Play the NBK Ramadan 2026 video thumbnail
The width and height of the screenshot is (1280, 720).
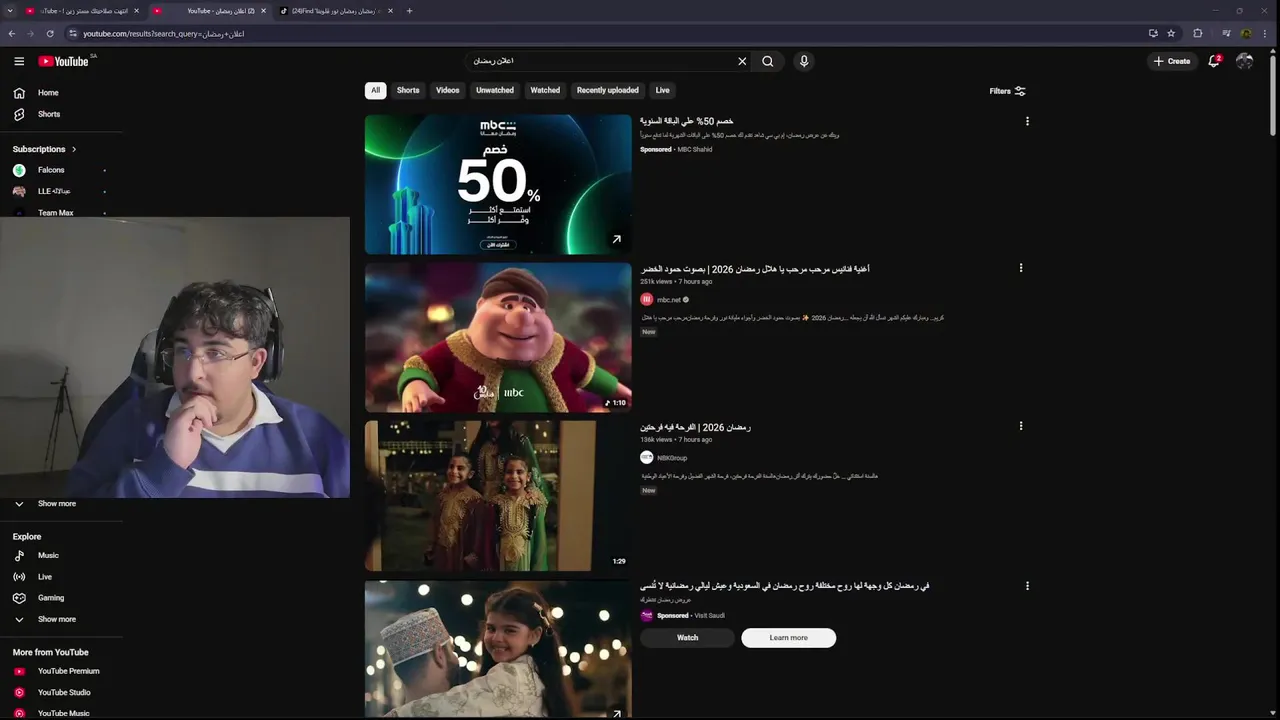point(498,495)
